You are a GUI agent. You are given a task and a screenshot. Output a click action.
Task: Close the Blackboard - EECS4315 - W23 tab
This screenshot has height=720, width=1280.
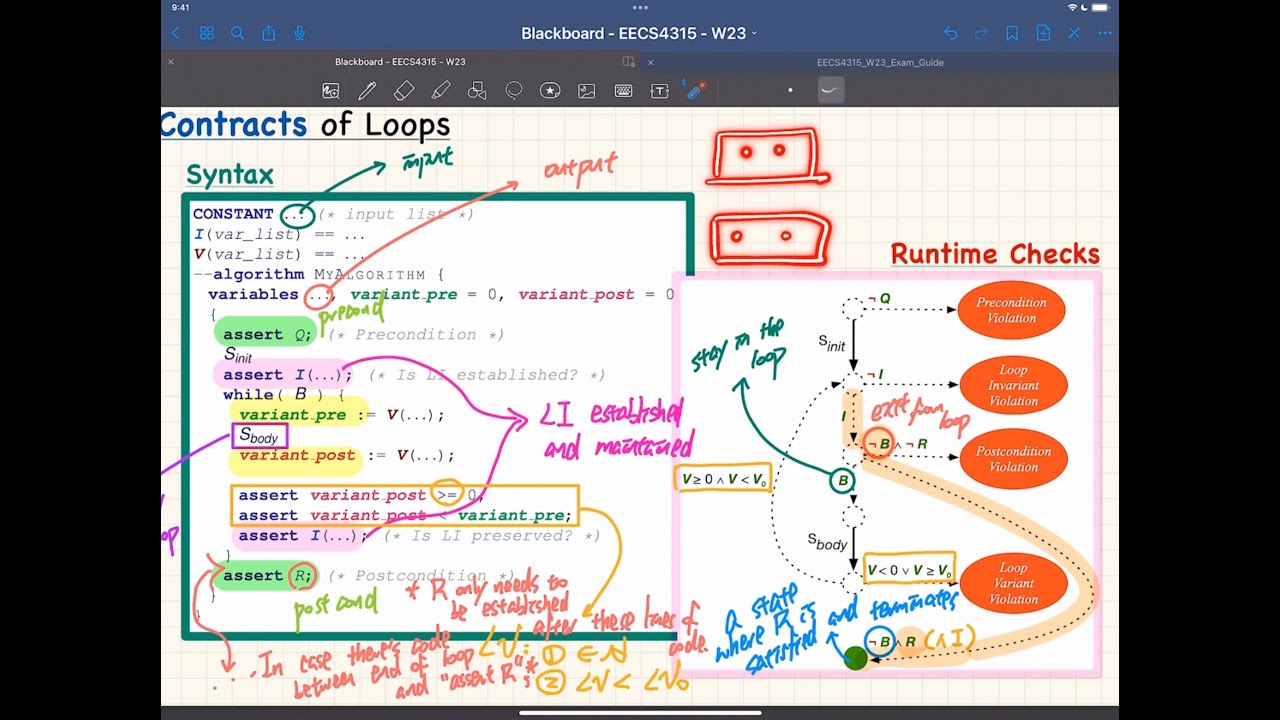point(171,62)
